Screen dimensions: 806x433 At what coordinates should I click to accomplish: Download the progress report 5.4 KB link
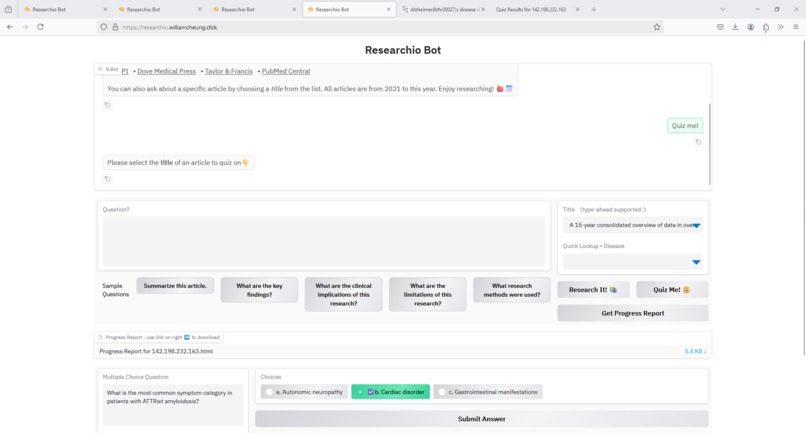[x=695, y=351]
